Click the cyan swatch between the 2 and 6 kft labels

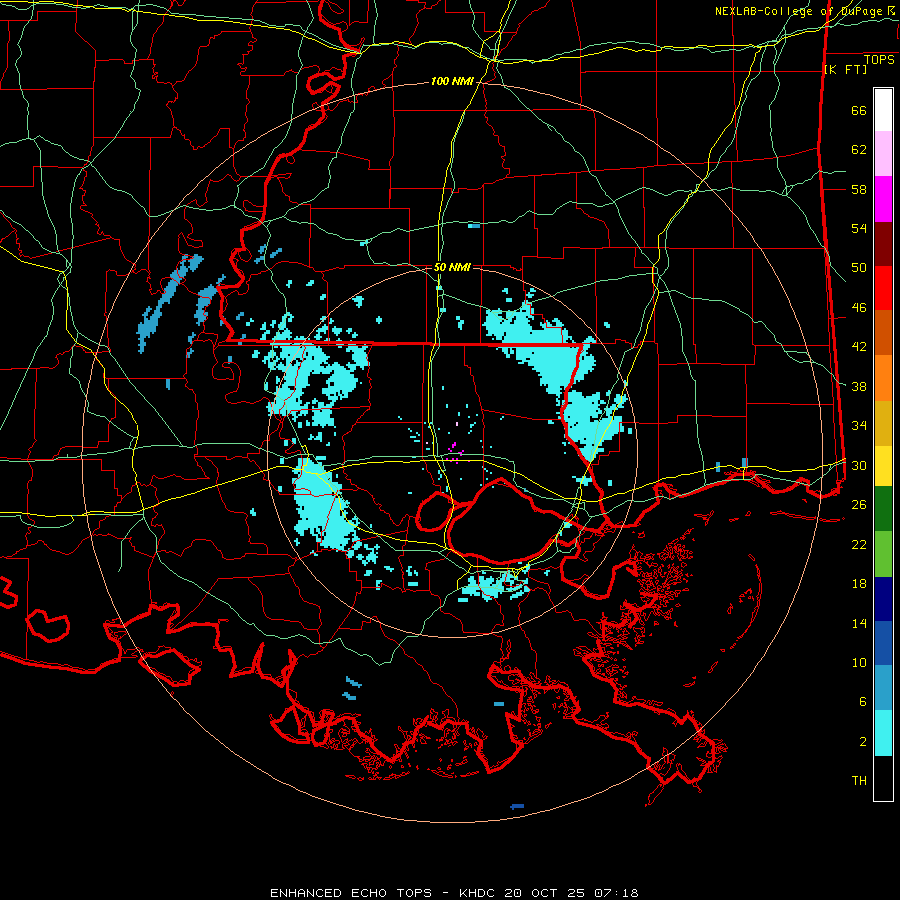click(x=883, y=733)
